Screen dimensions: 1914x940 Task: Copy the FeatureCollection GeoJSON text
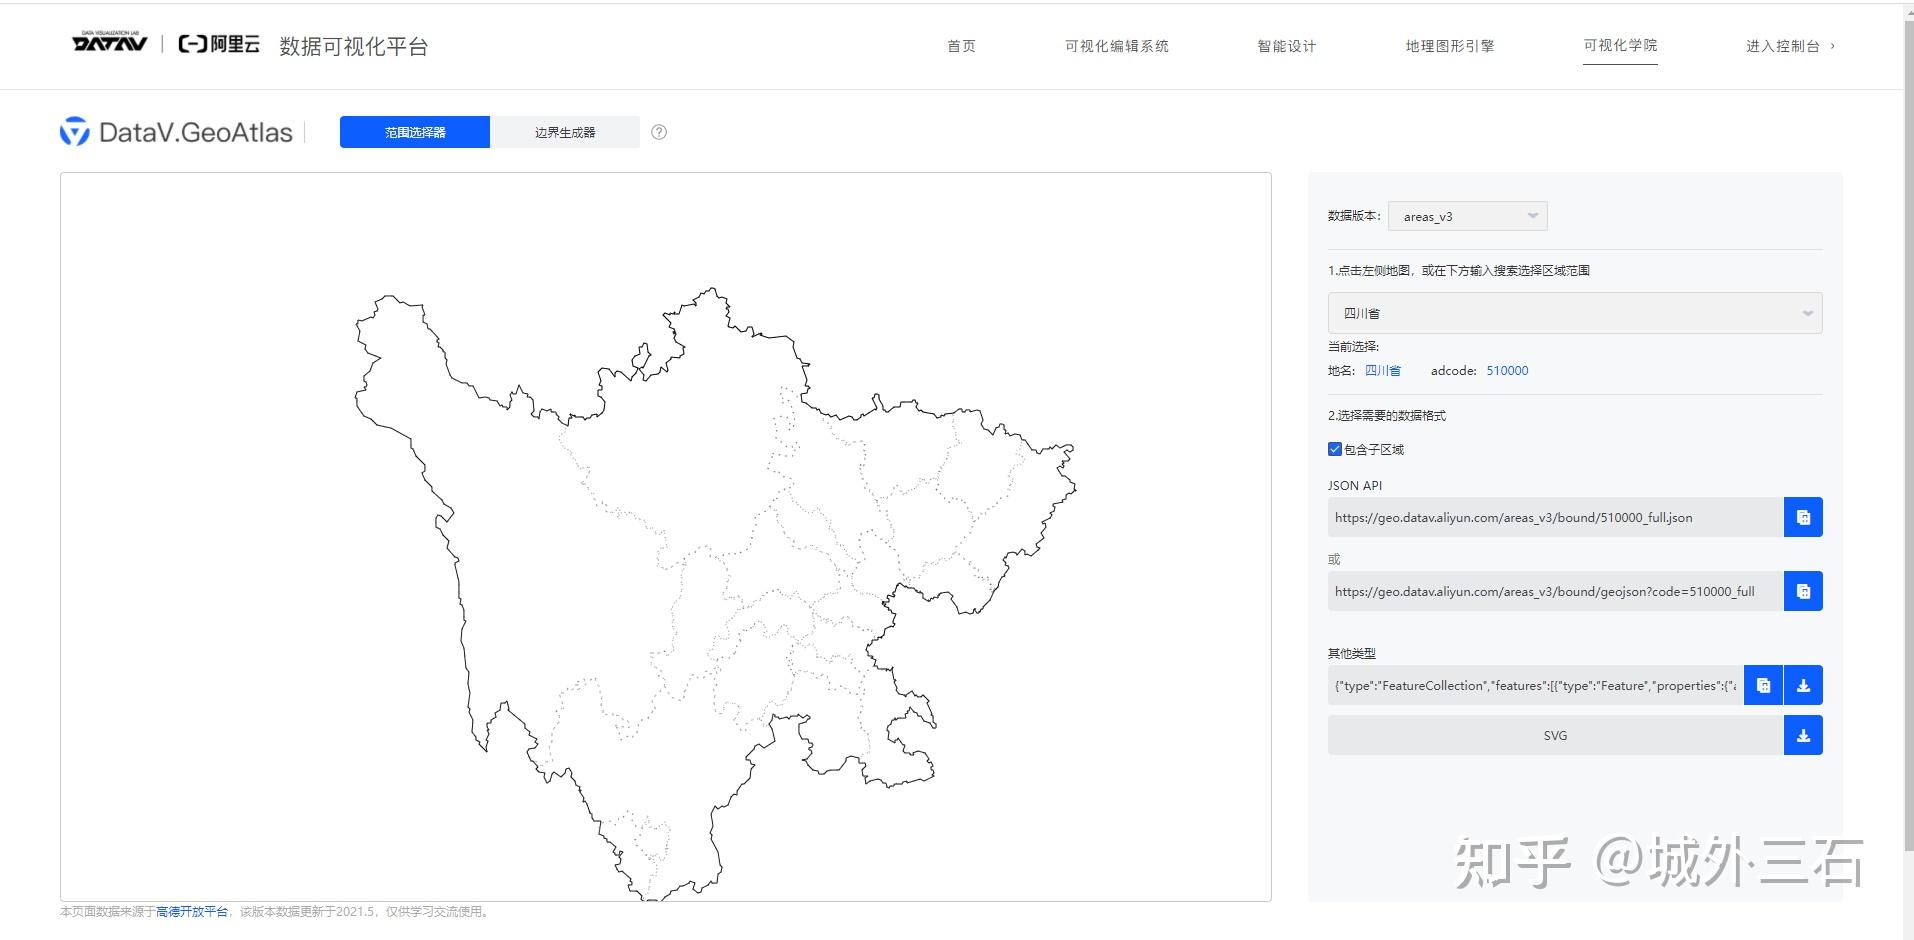(1763, 685)
